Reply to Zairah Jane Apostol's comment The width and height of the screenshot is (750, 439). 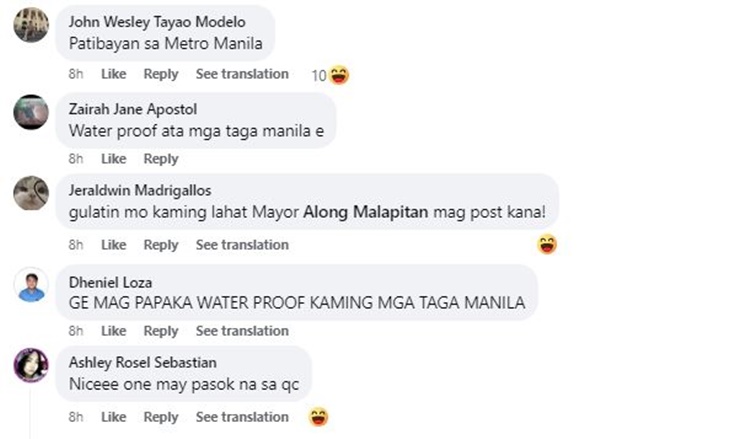[x=161, y=159]
